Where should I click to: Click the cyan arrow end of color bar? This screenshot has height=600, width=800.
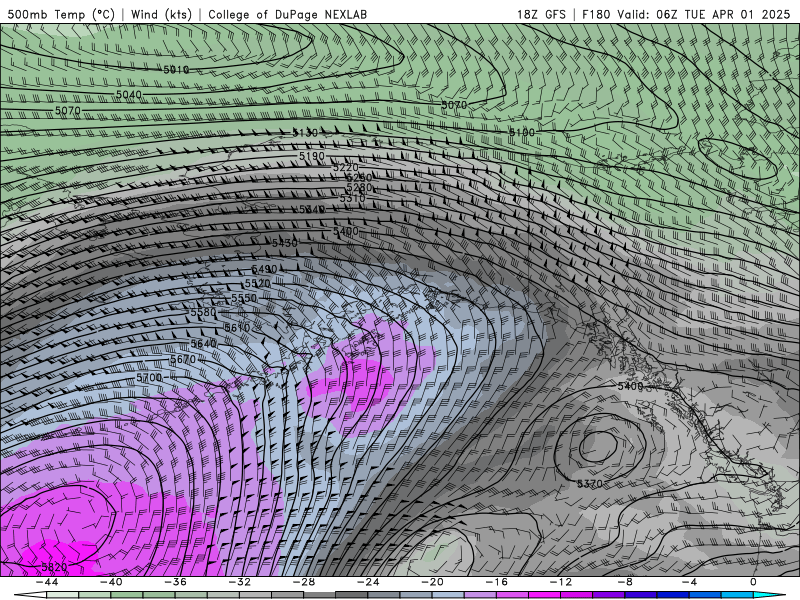pos(769,595)
